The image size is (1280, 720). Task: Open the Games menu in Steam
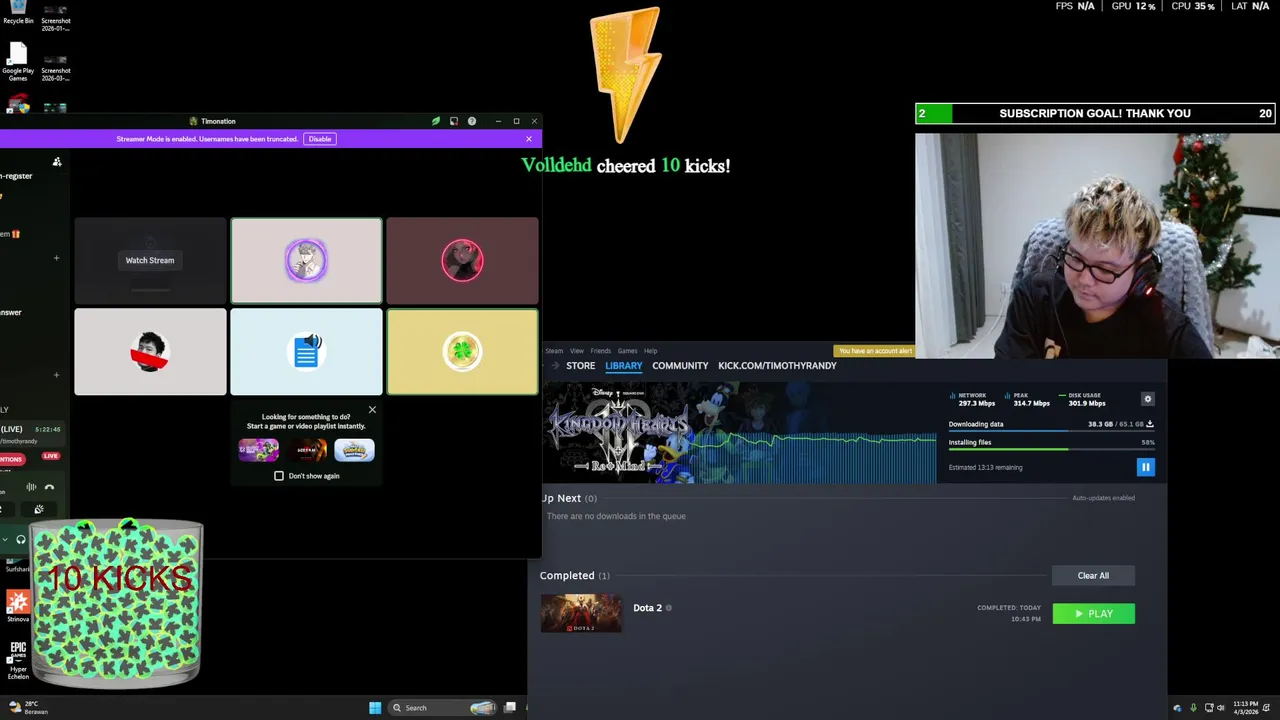pyautogui.click(x=627, y=351)
